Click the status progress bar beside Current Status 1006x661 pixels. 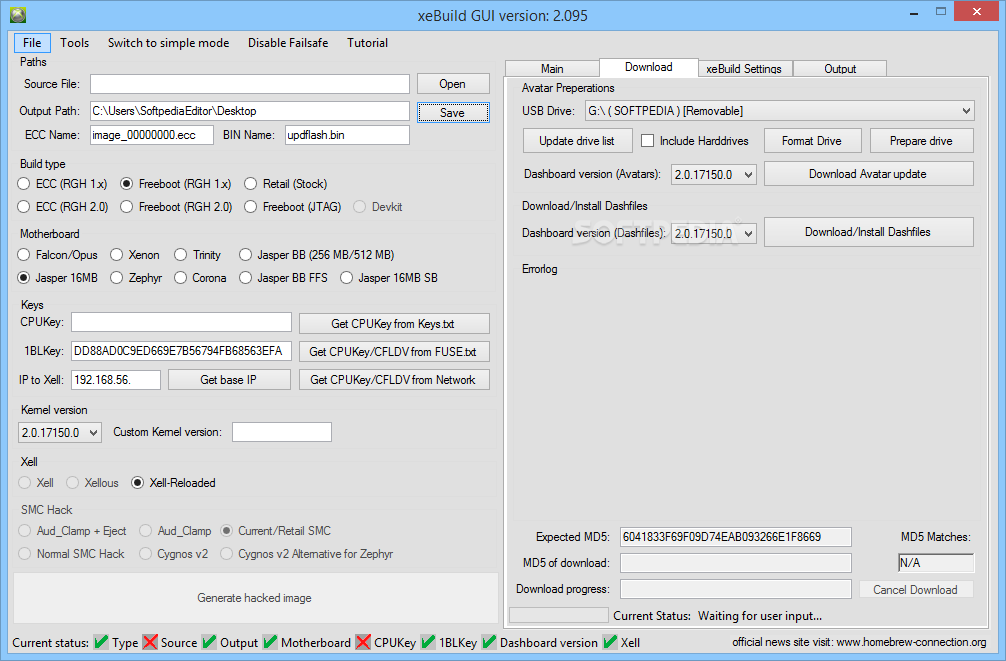tap(559, 615)
